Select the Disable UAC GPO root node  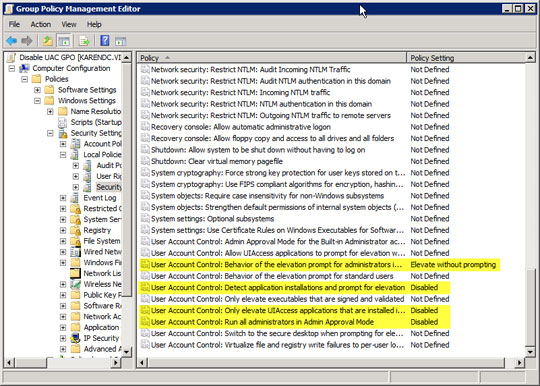click(70, 58)
